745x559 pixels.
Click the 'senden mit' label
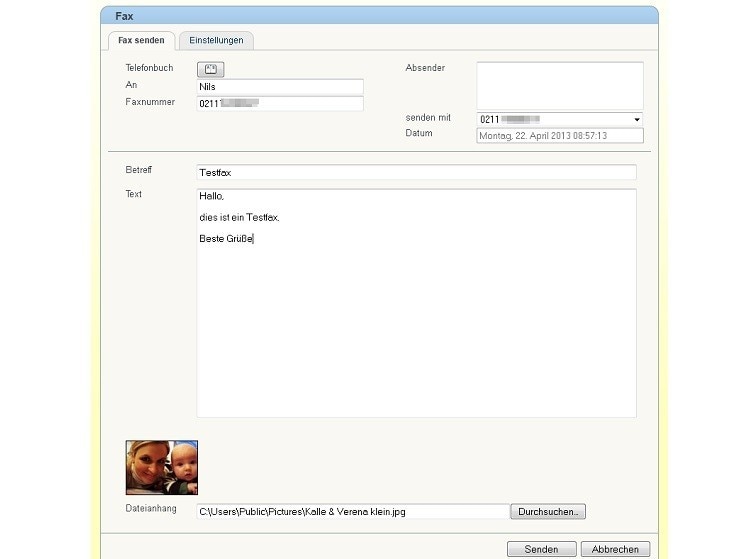(428, 118)
